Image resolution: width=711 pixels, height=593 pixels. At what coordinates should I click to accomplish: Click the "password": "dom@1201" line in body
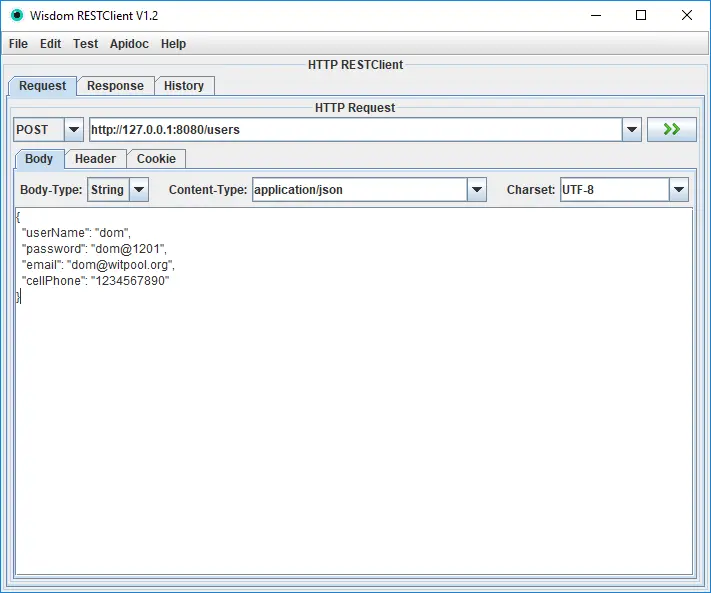[94, 249]
